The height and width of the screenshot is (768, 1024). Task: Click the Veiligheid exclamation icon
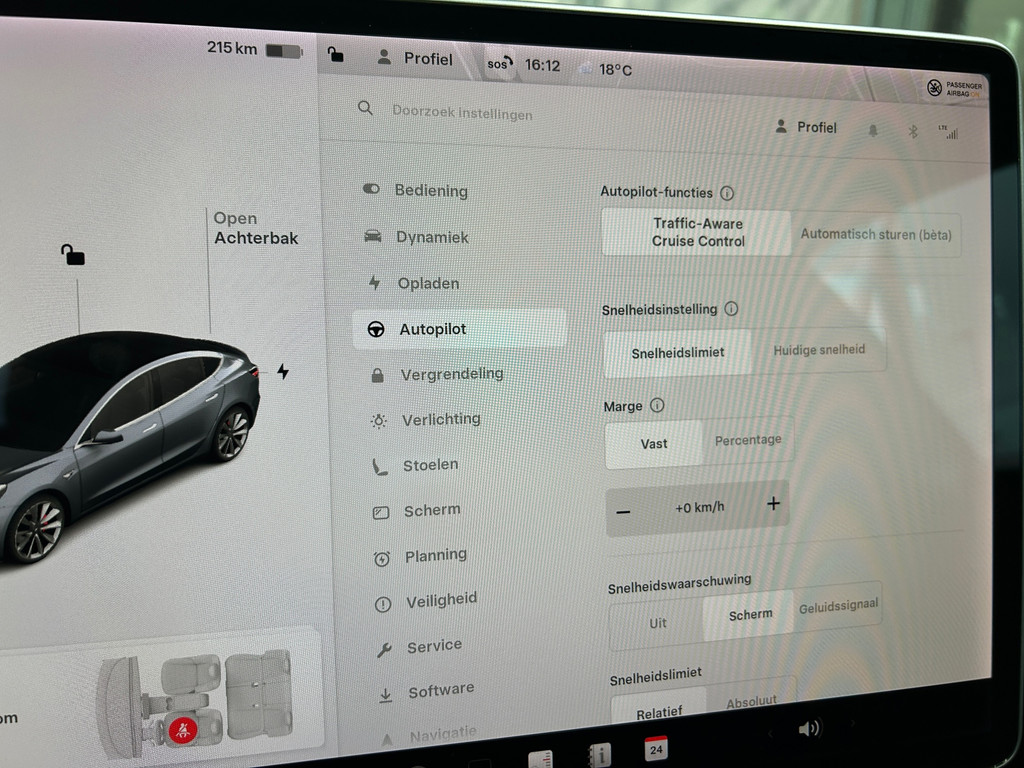[383, 604]
